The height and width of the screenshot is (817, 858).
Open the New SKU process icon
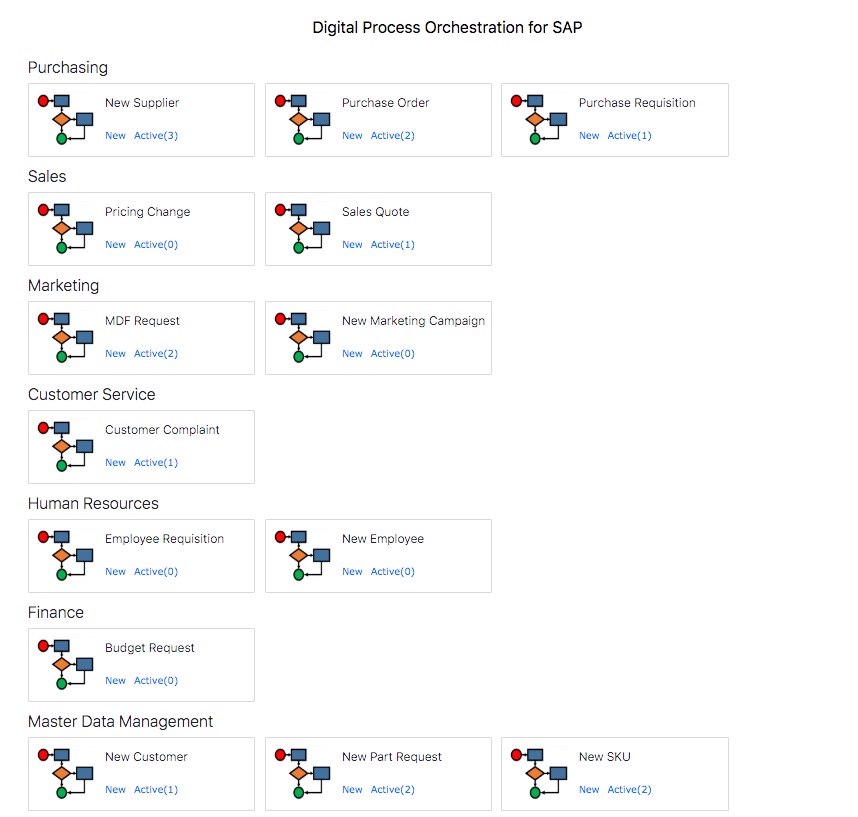[x=538, y=771]
